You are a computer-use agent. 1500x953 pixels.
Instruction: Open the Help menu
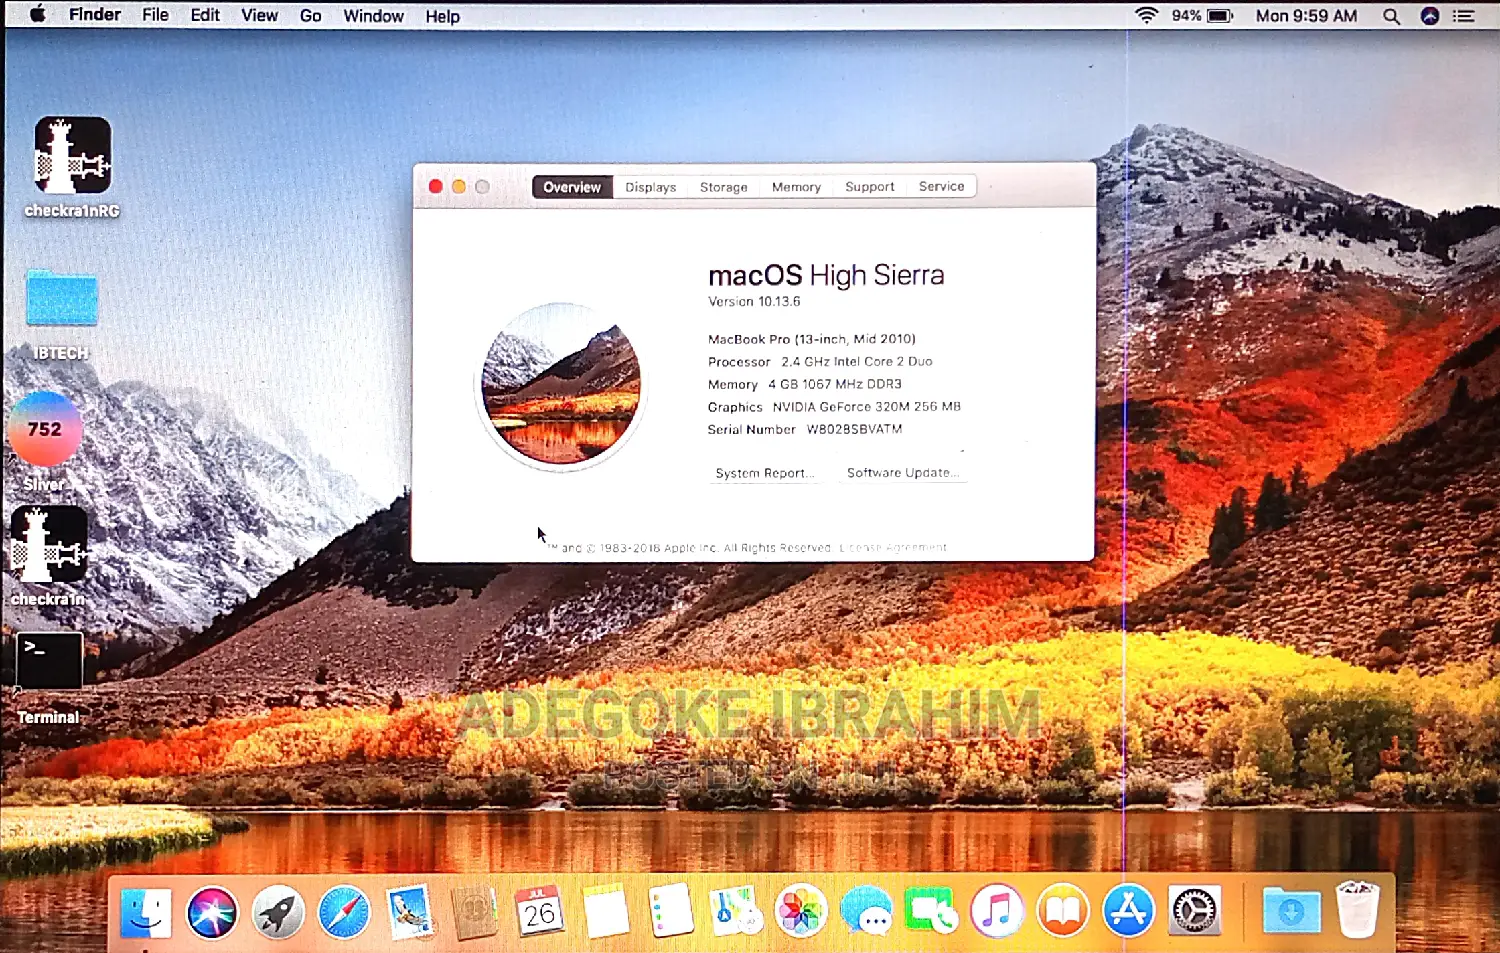(x=442, y=16)
